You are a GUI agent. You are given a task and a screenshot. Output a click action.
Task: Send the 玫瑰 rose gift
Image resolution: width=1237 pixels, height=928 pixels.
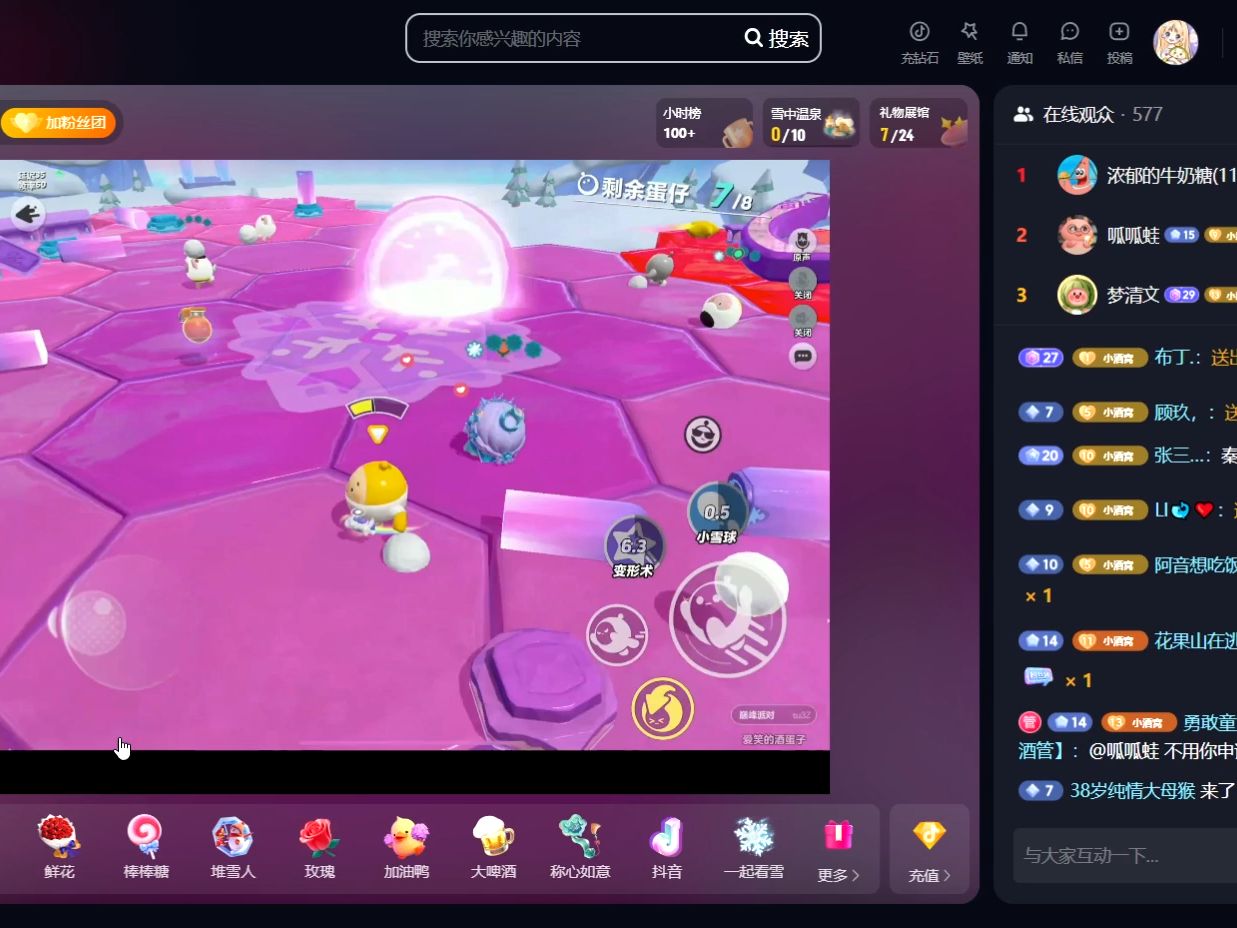point(319,847)
